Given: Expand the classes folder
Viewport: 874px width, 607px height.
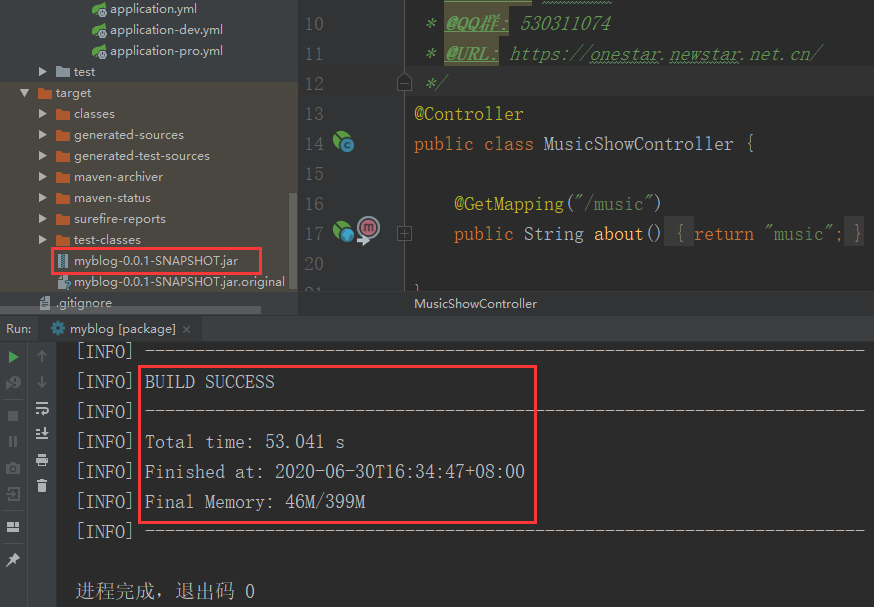Looking at the screenshot, I should (43, 114).
